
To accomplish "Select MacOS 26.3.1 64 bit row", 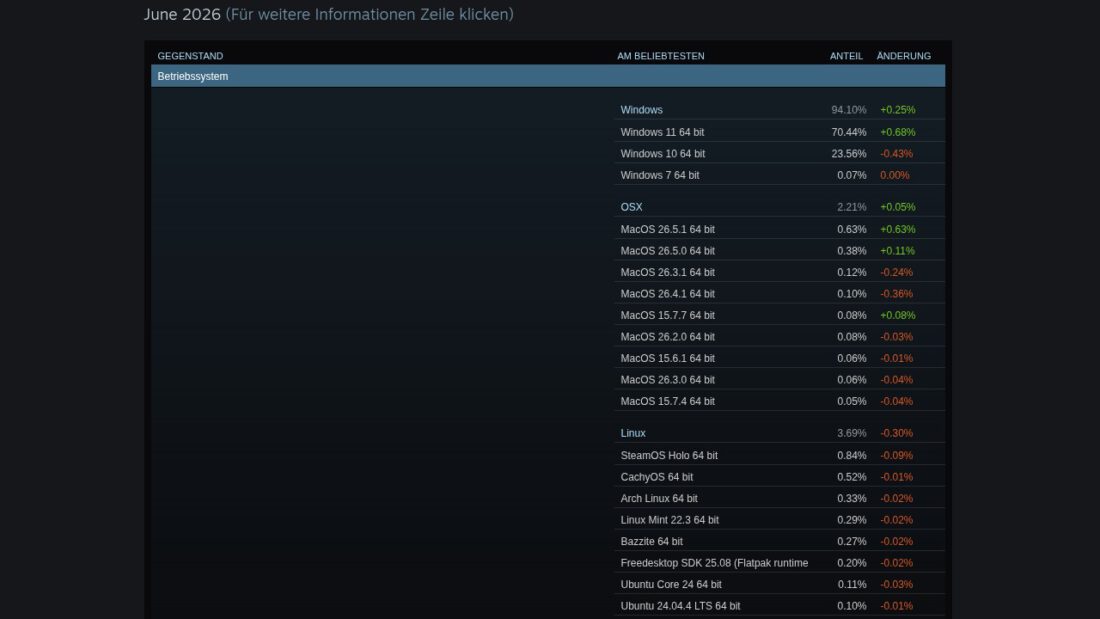I will click(x=779, y=272).
